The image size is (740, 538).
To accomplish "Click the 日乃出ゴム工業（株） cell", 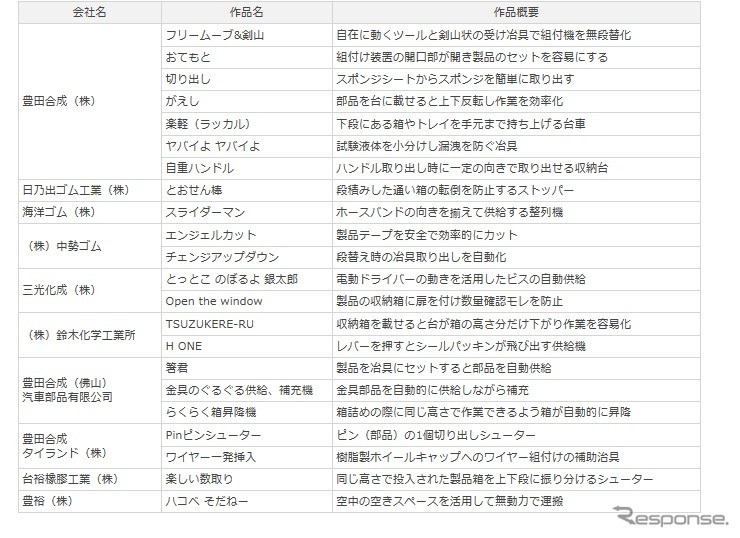I will (x=76, y=190).
